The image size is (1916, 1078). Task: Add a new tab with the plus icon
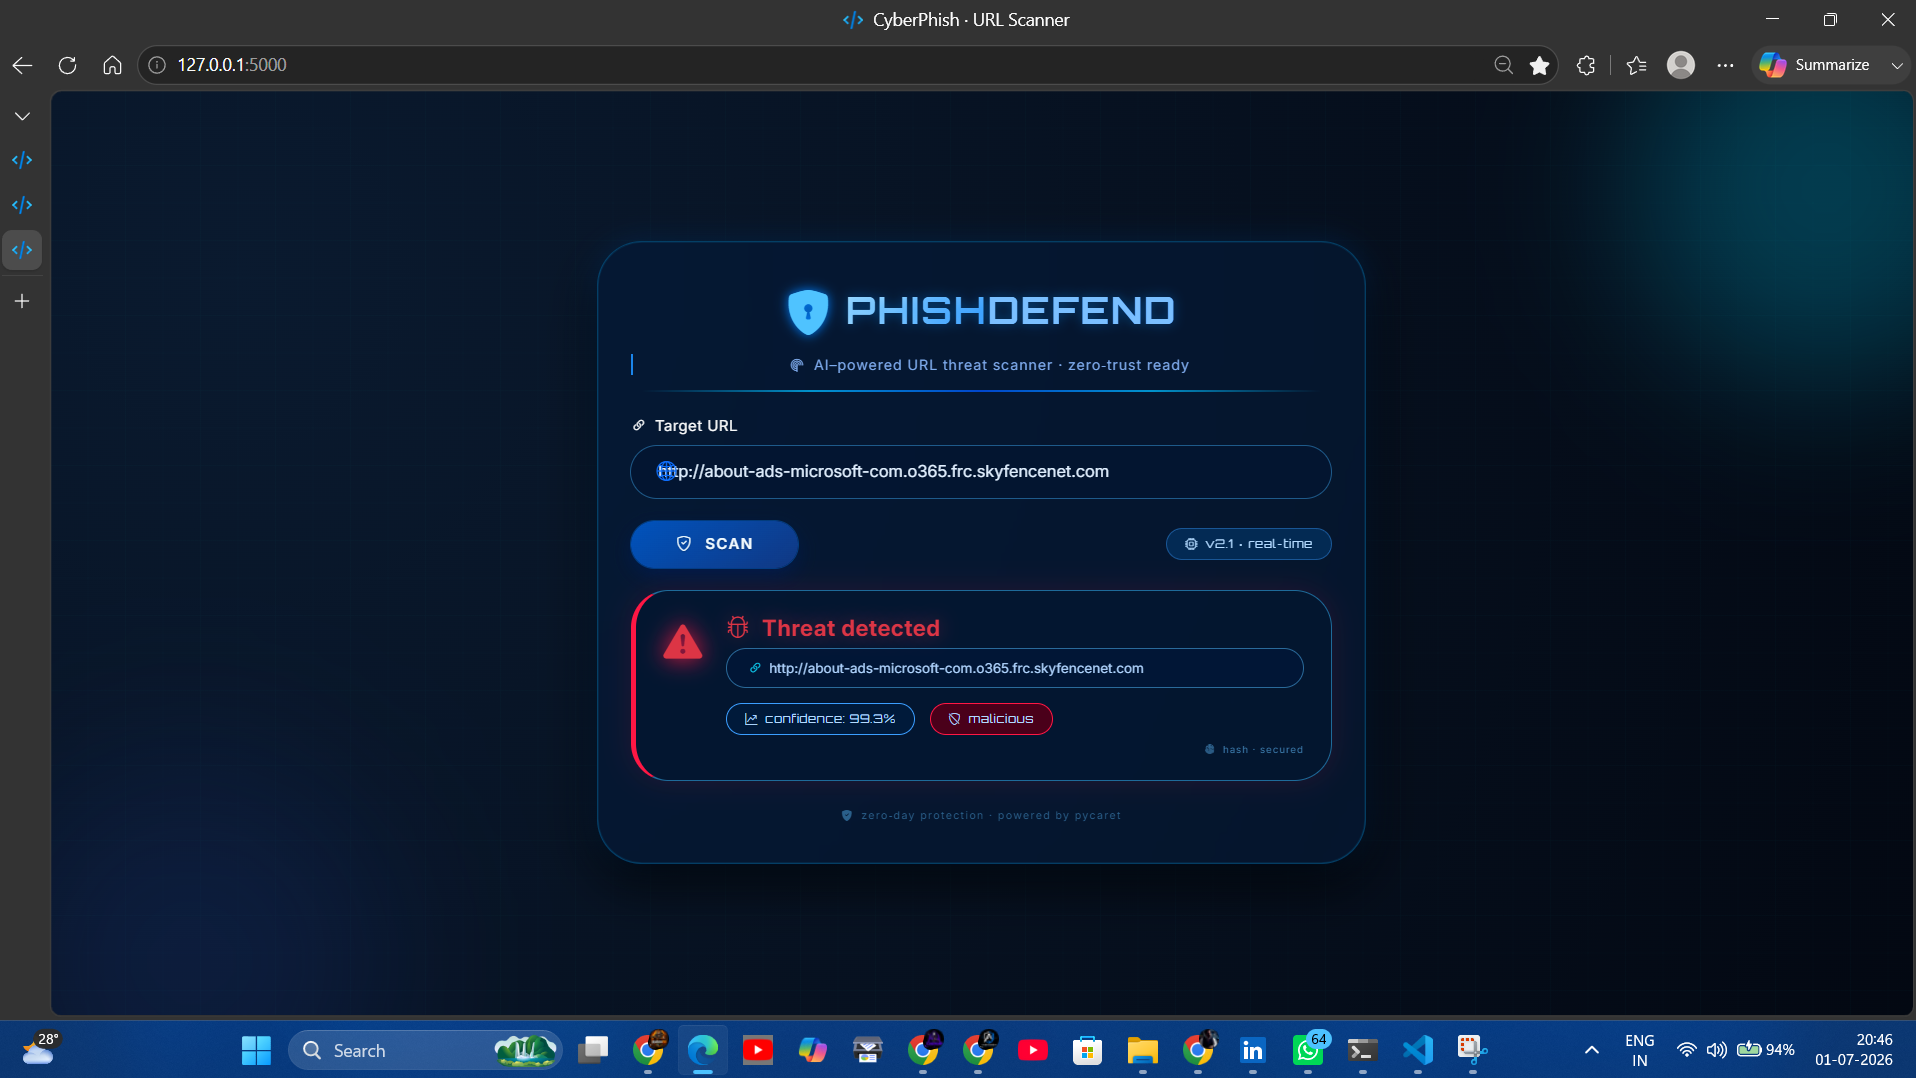pyautogui.click(x=22, y=301)
